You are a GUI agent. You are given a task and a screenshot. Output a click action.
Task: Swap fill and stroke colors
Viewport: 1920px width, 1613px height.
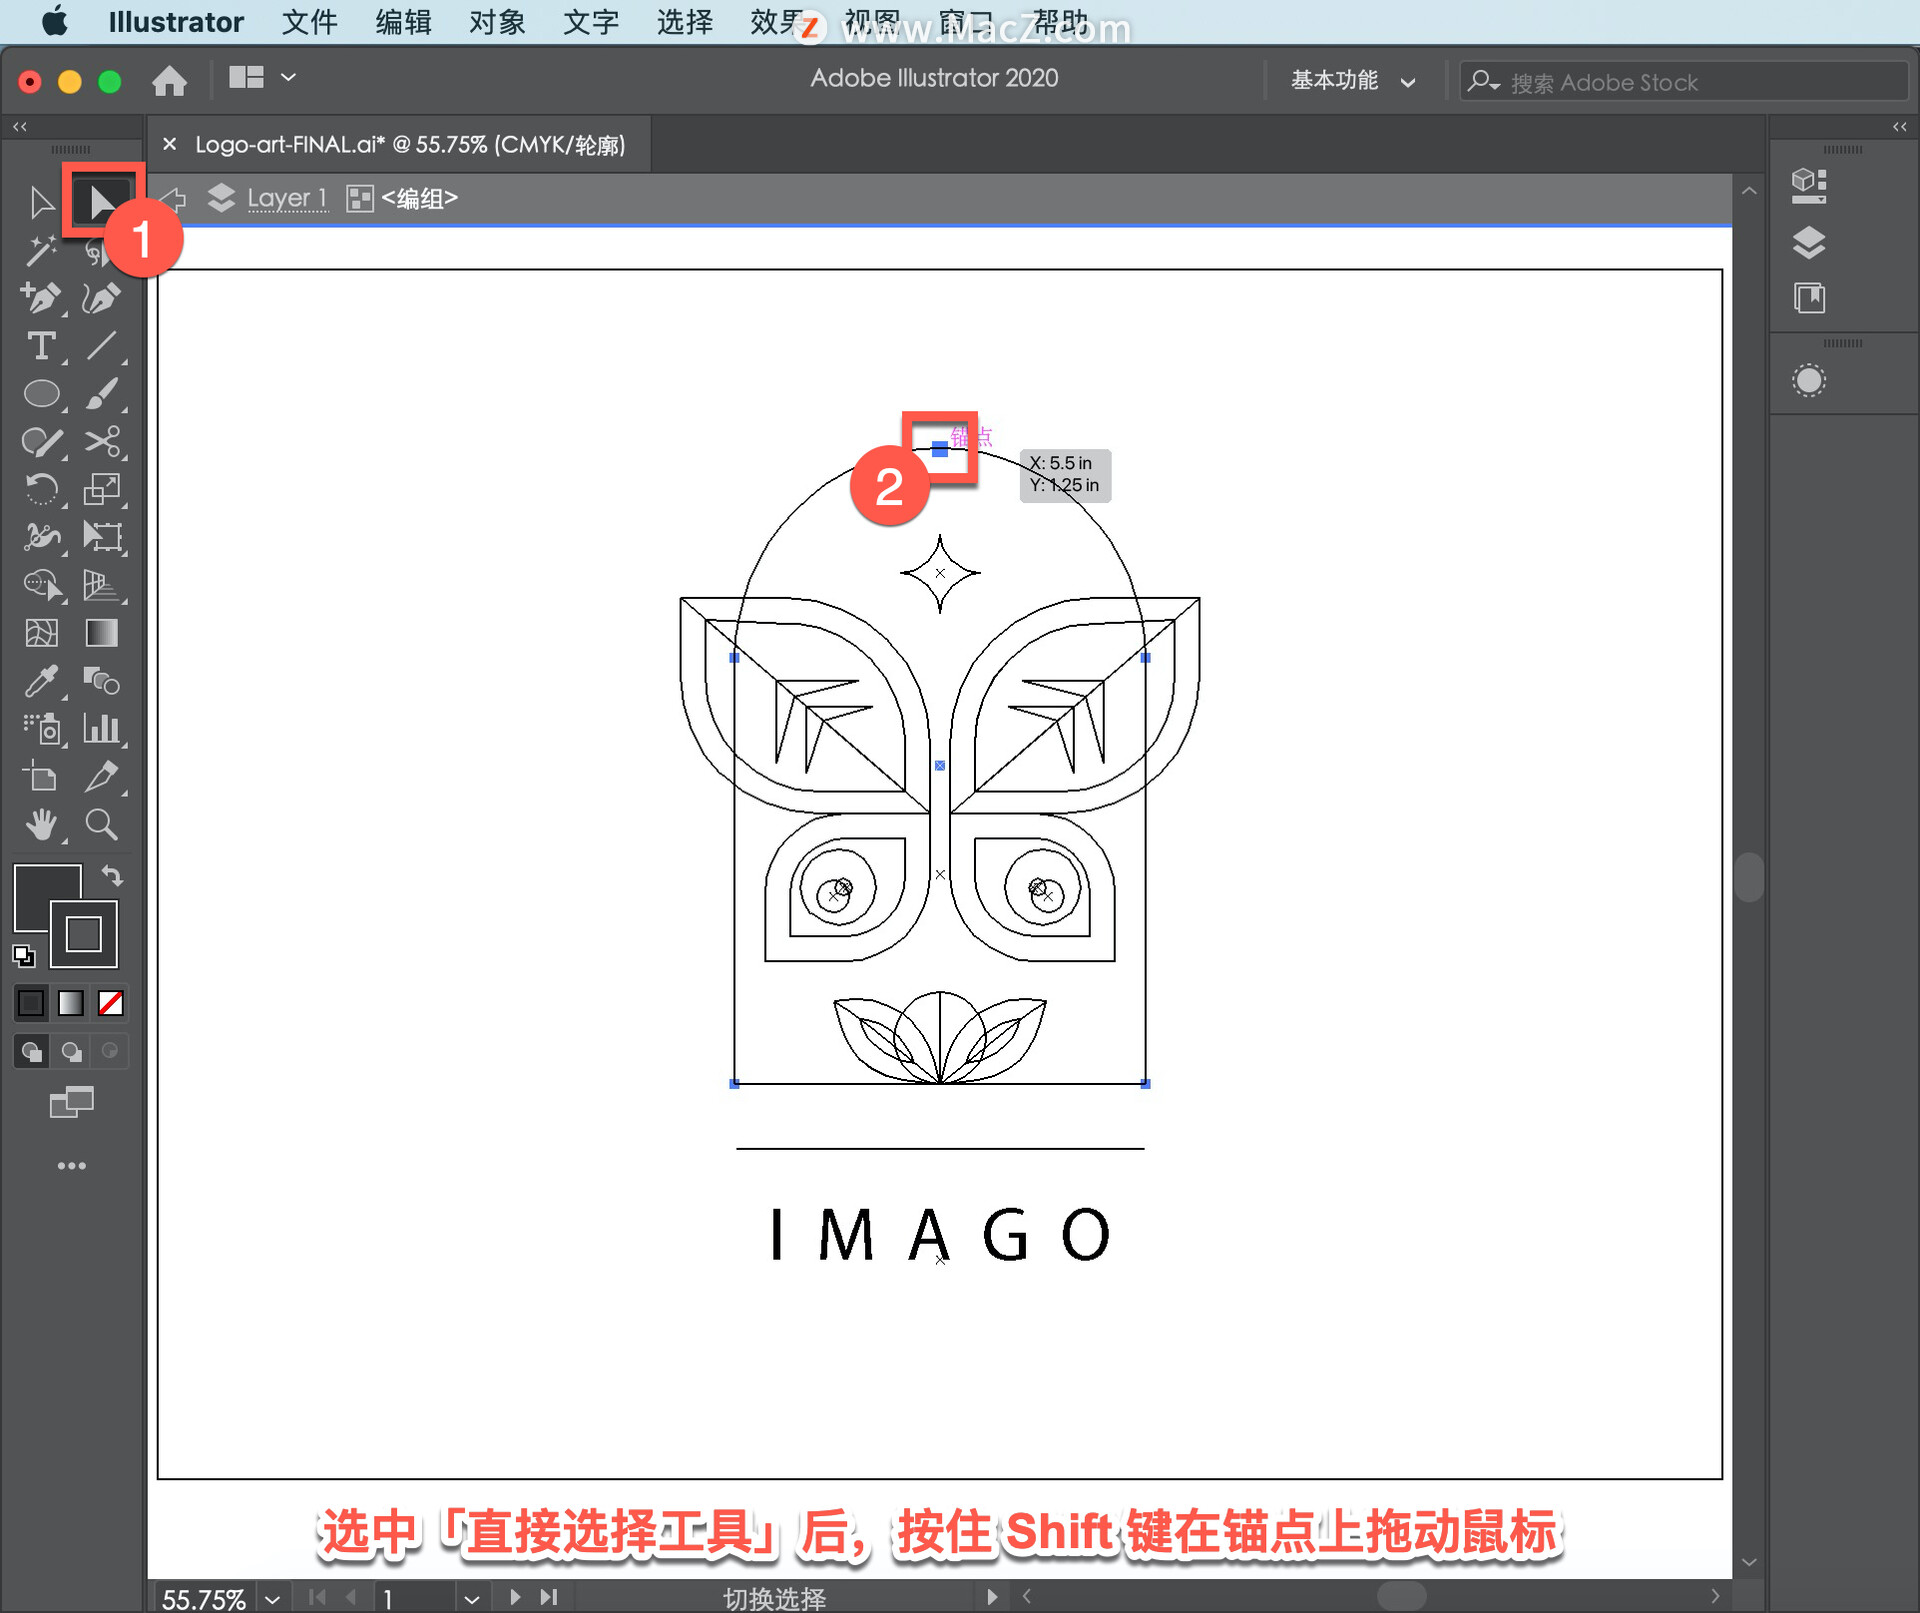click(x=112, y=876)
